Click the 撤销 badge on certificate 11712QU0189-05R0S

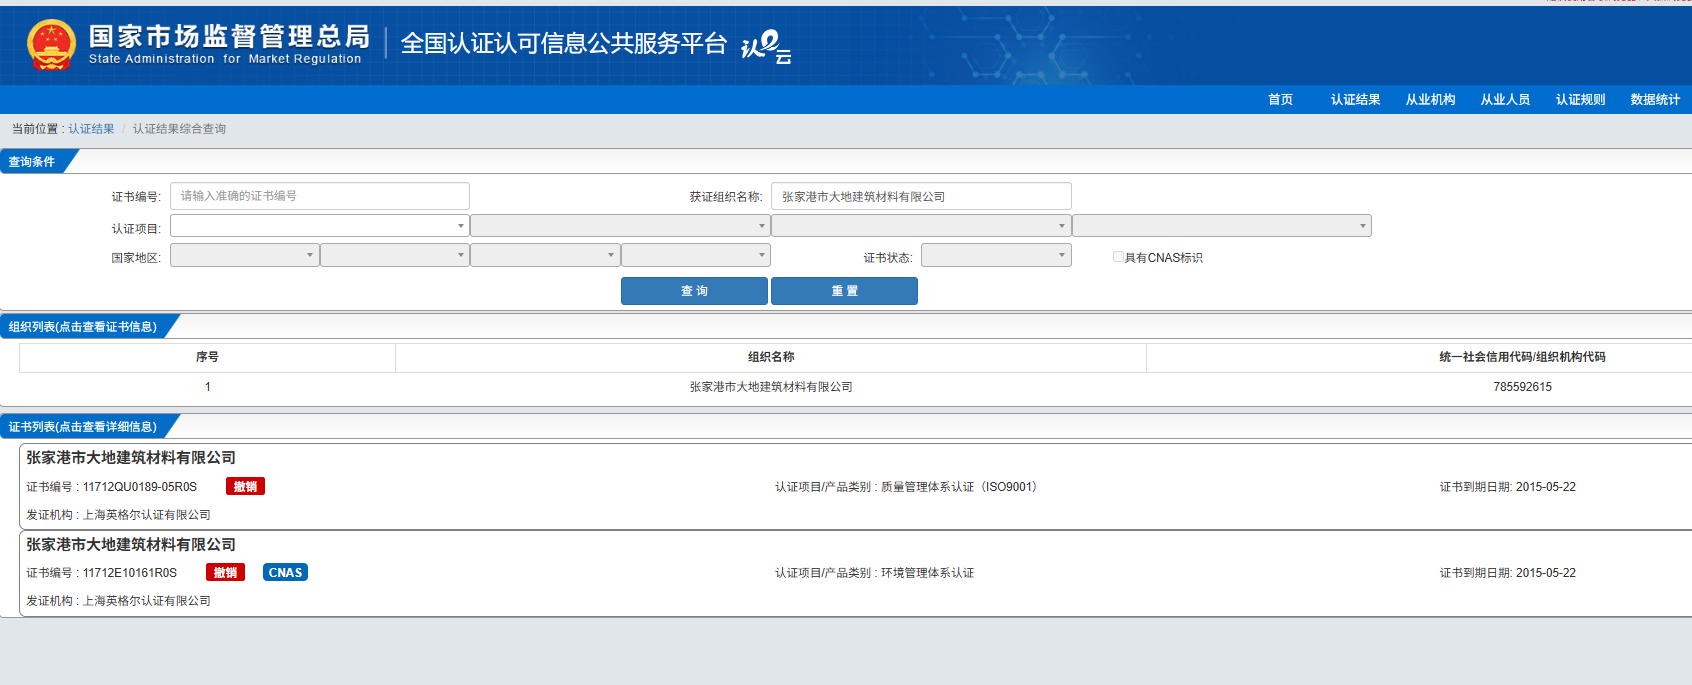pos(245,487)
